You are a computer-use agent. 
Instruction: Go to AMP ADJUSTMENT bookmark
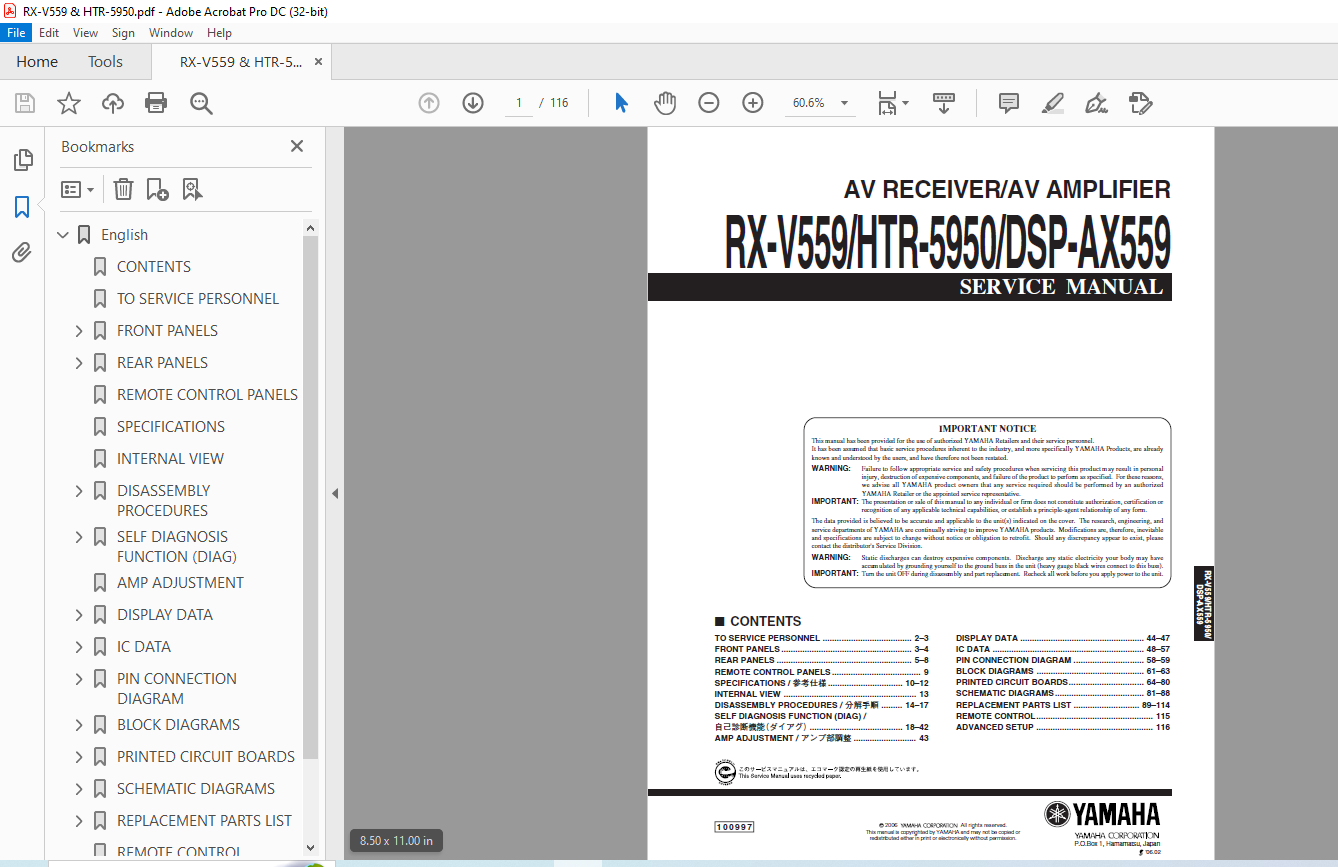pyautogui.click(x=180, y=583)
